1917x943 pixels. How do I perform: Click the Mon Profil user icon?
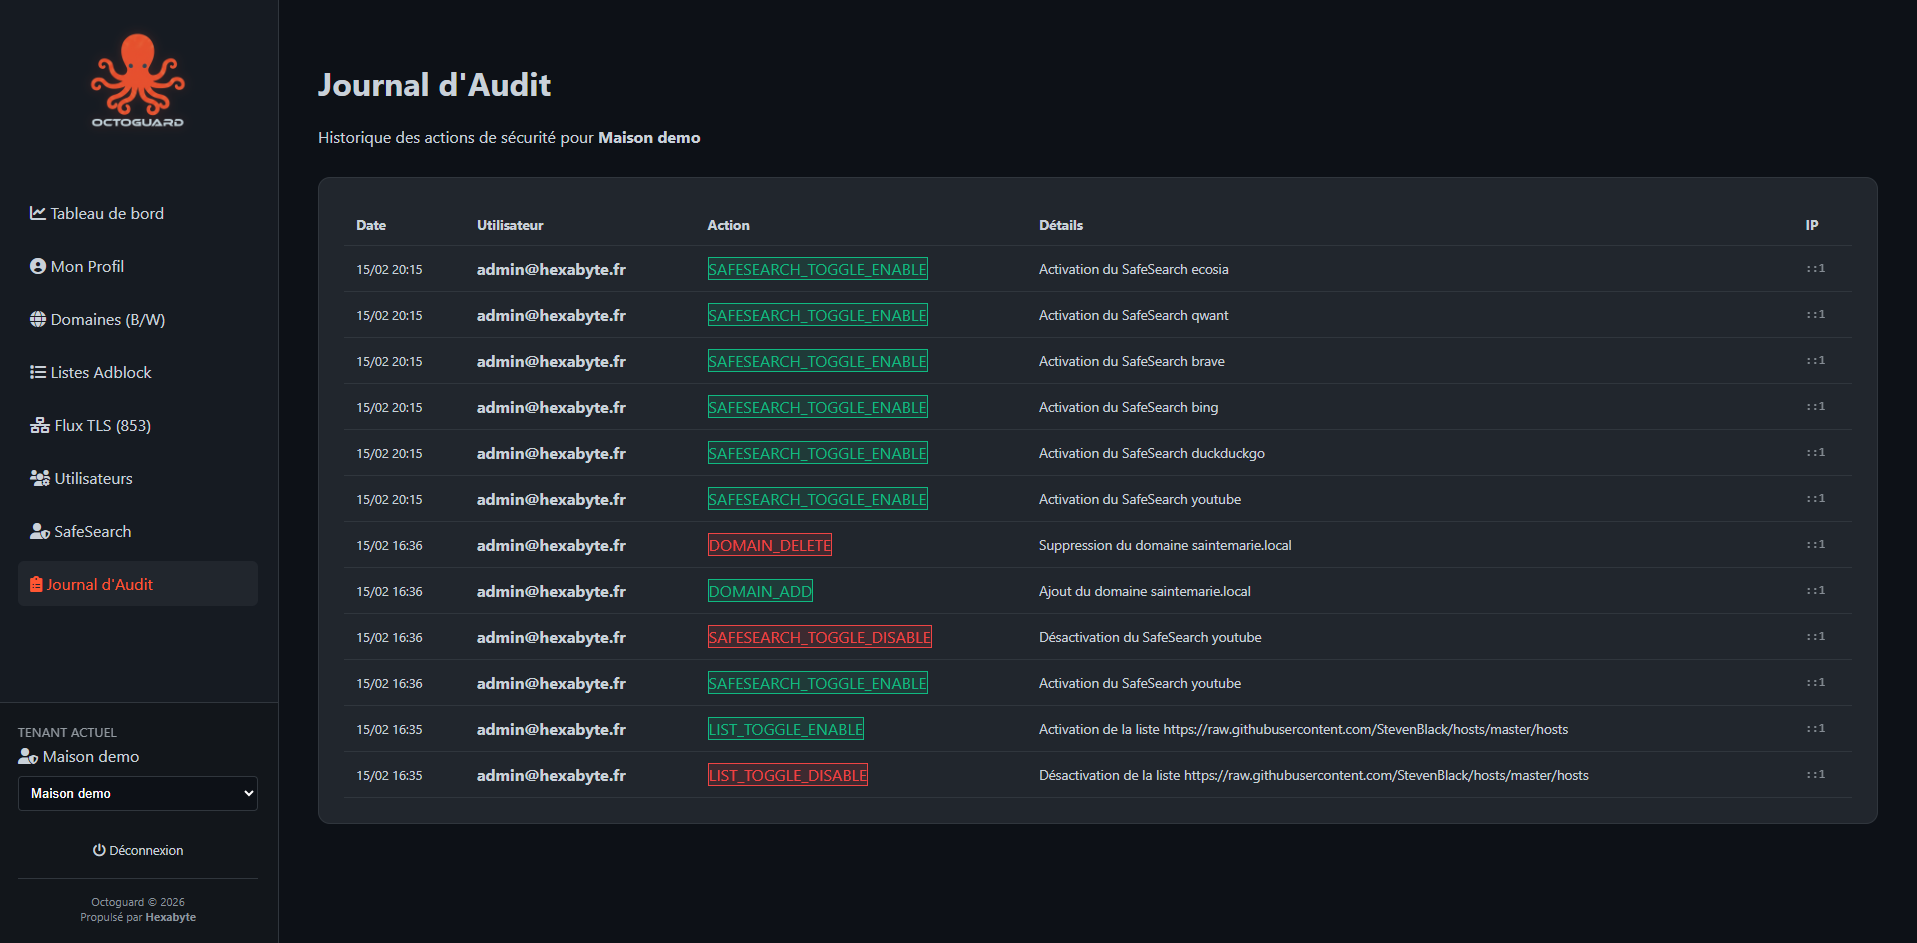38,266
